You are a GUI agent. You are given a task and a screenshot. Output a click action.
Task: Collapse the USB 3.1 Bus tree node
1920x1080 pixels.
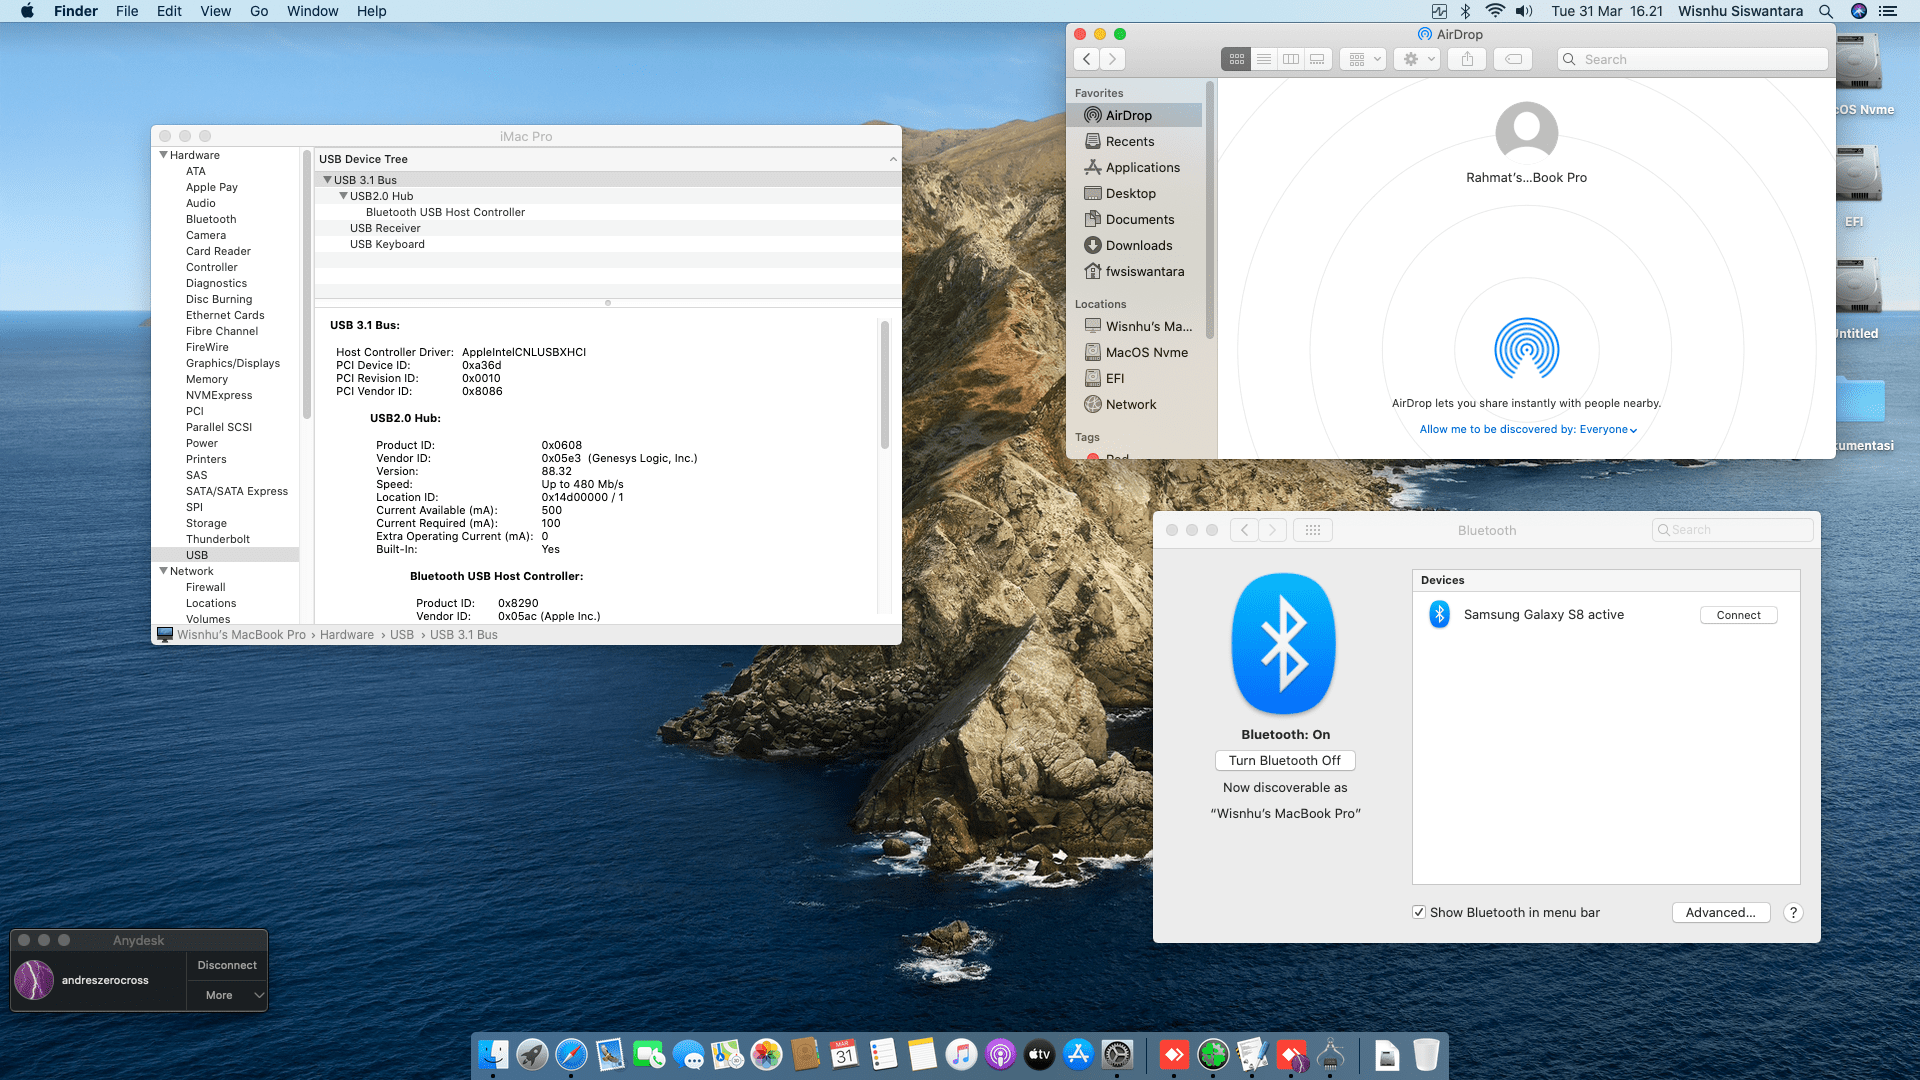point(327,180)
